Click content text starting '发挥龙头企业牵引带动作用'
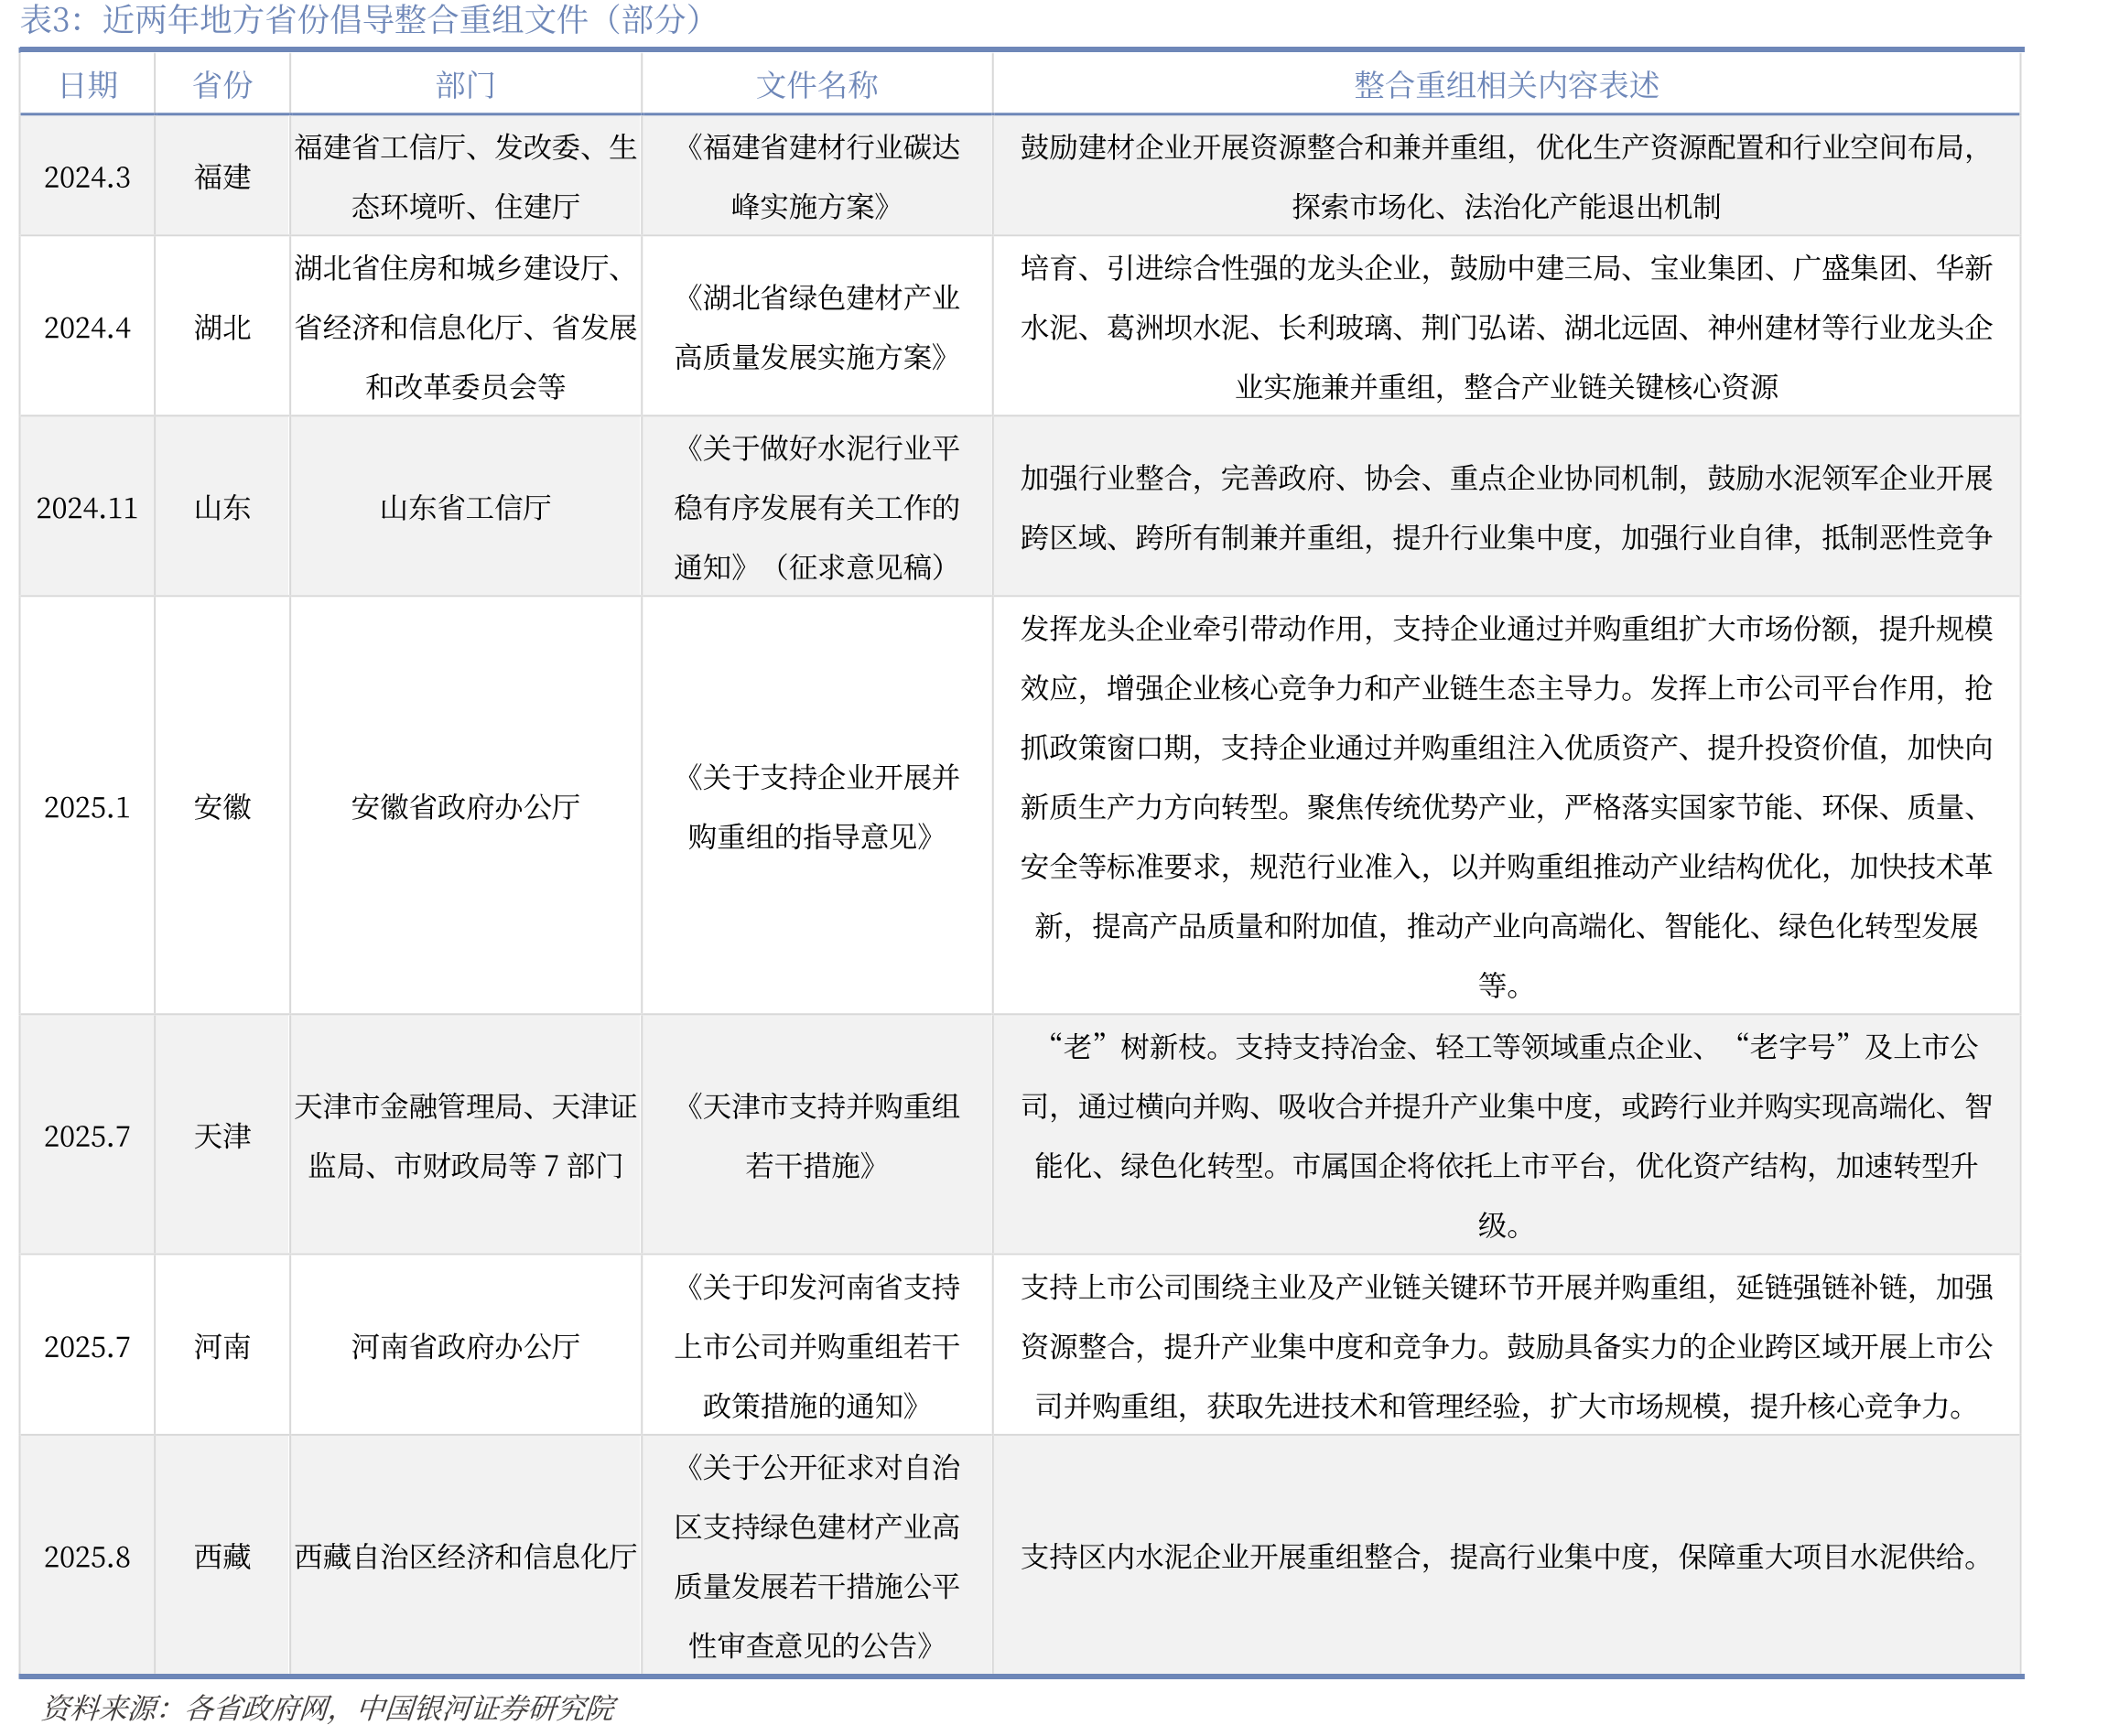The height and width of the screenshot is (1736, 2108). pos(1506,806)
